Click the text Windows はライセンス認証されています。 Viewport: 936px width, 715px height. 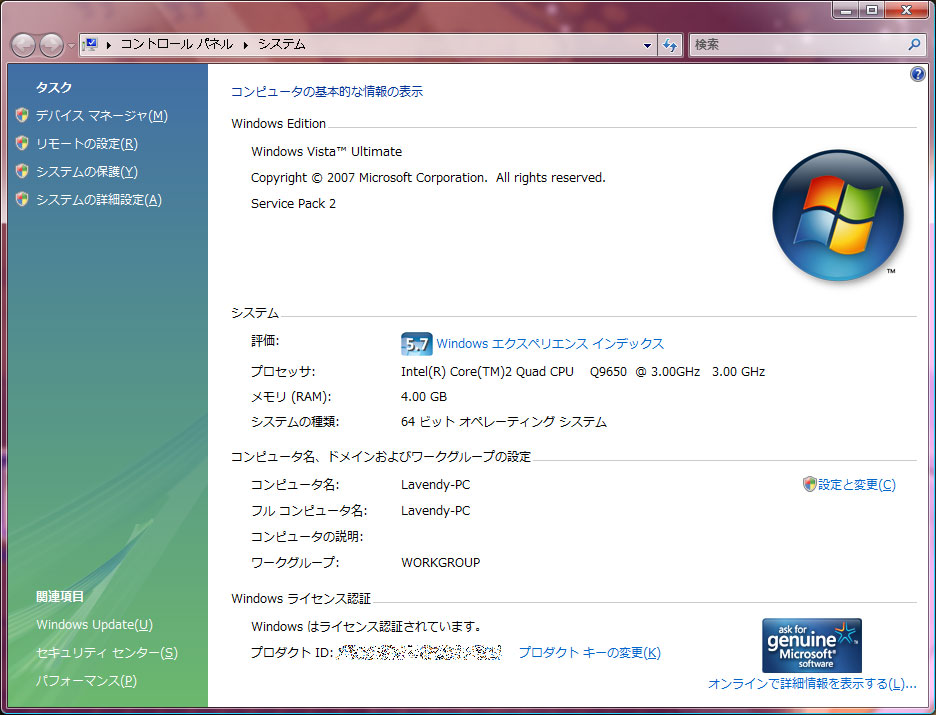click(367, 627)
